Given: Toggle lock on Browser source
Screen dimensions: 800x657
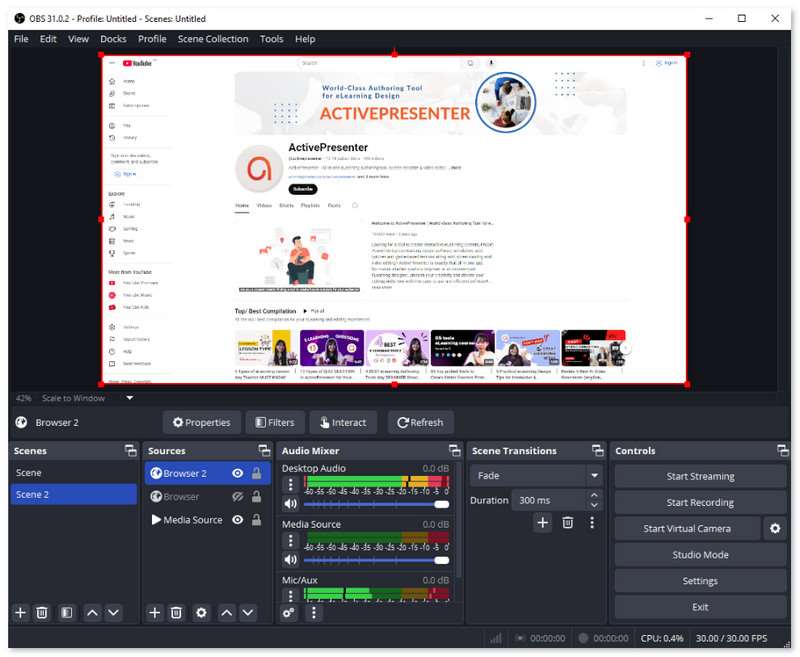Looking at the screenshot, I should [257, 496].
